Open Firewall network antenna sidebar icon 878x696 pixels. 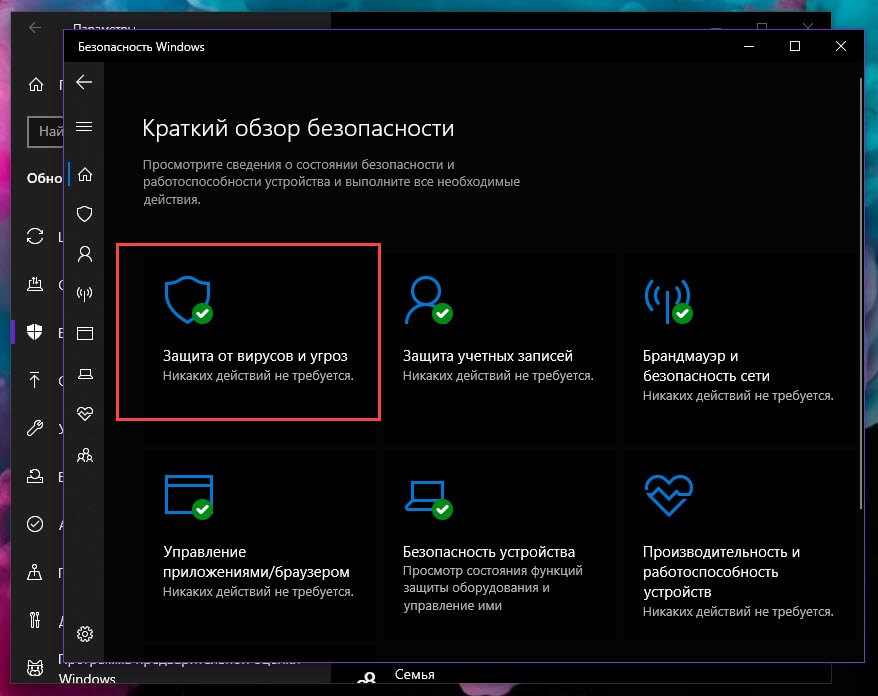(85, 293)
